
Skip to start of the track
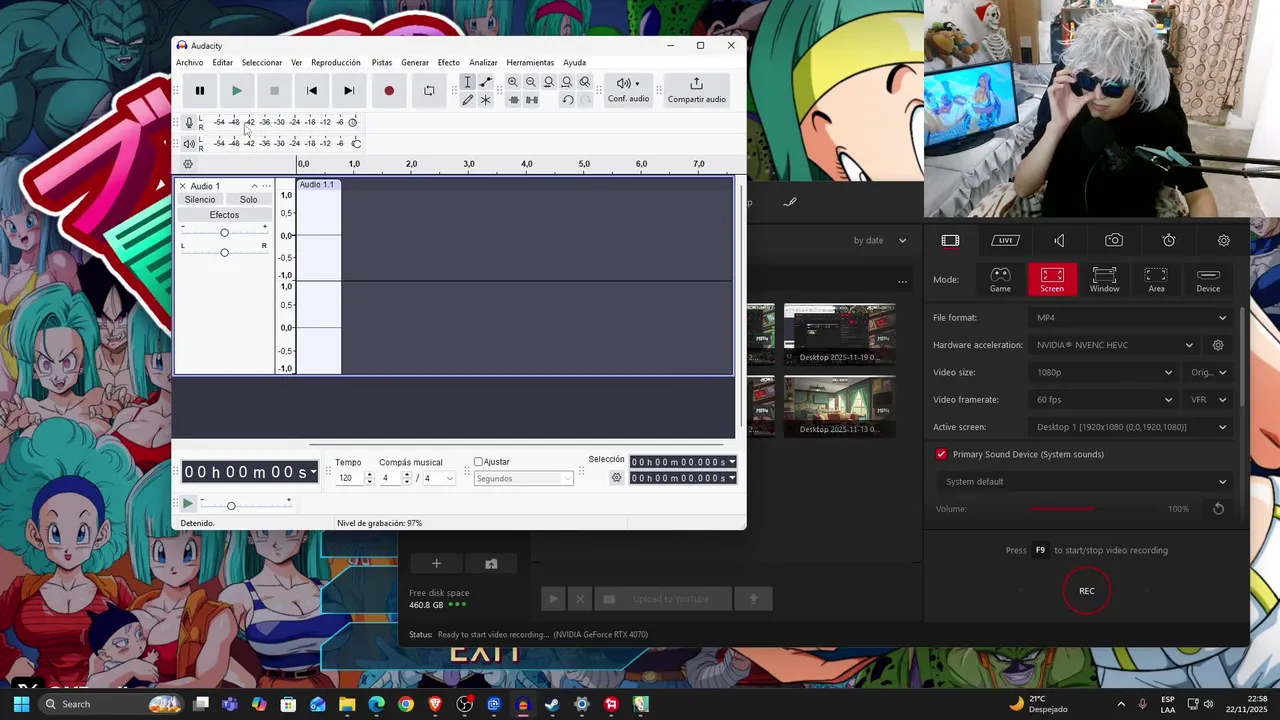pos(312,91)
